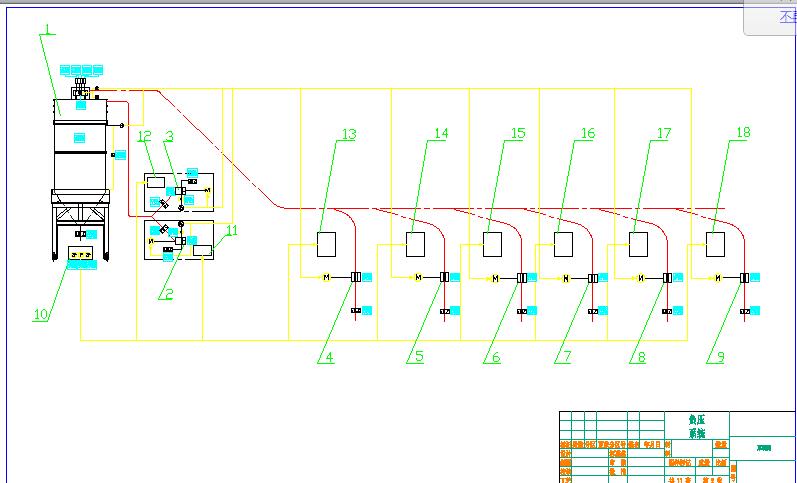Select the rectangle box indicated by label 16
Screen dimensions: 797x483
click(x=563, y=245)
